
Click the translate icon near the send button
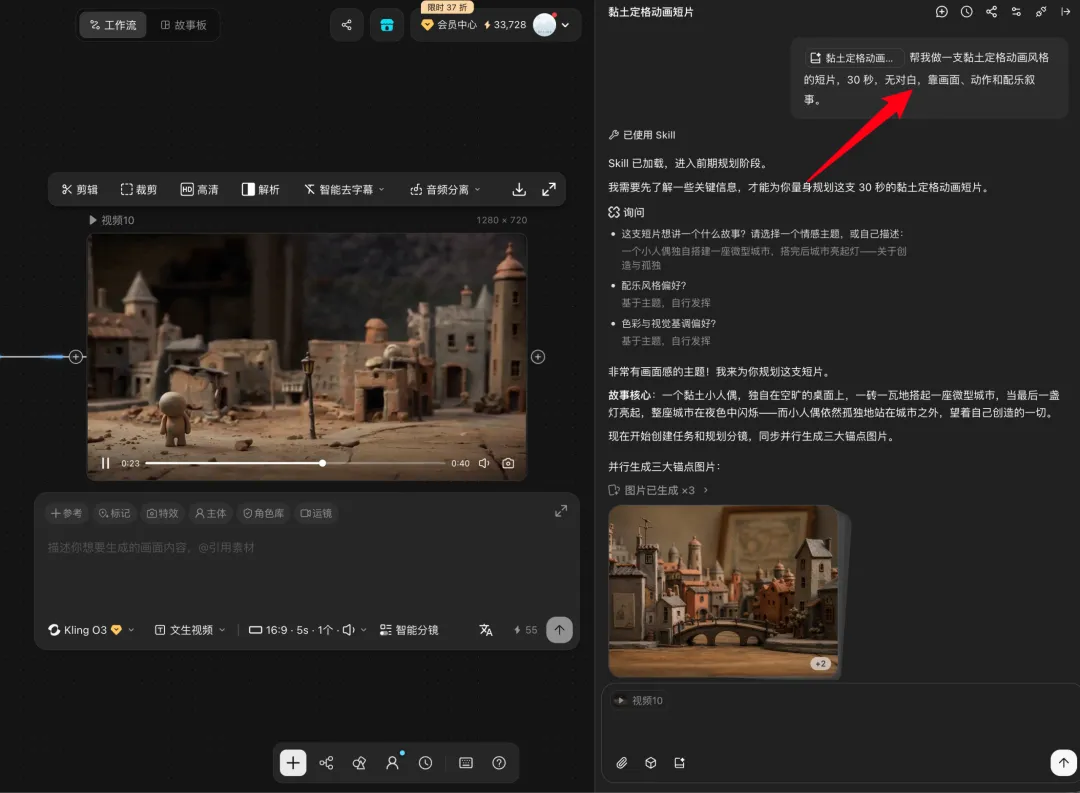tap(486, 630)
